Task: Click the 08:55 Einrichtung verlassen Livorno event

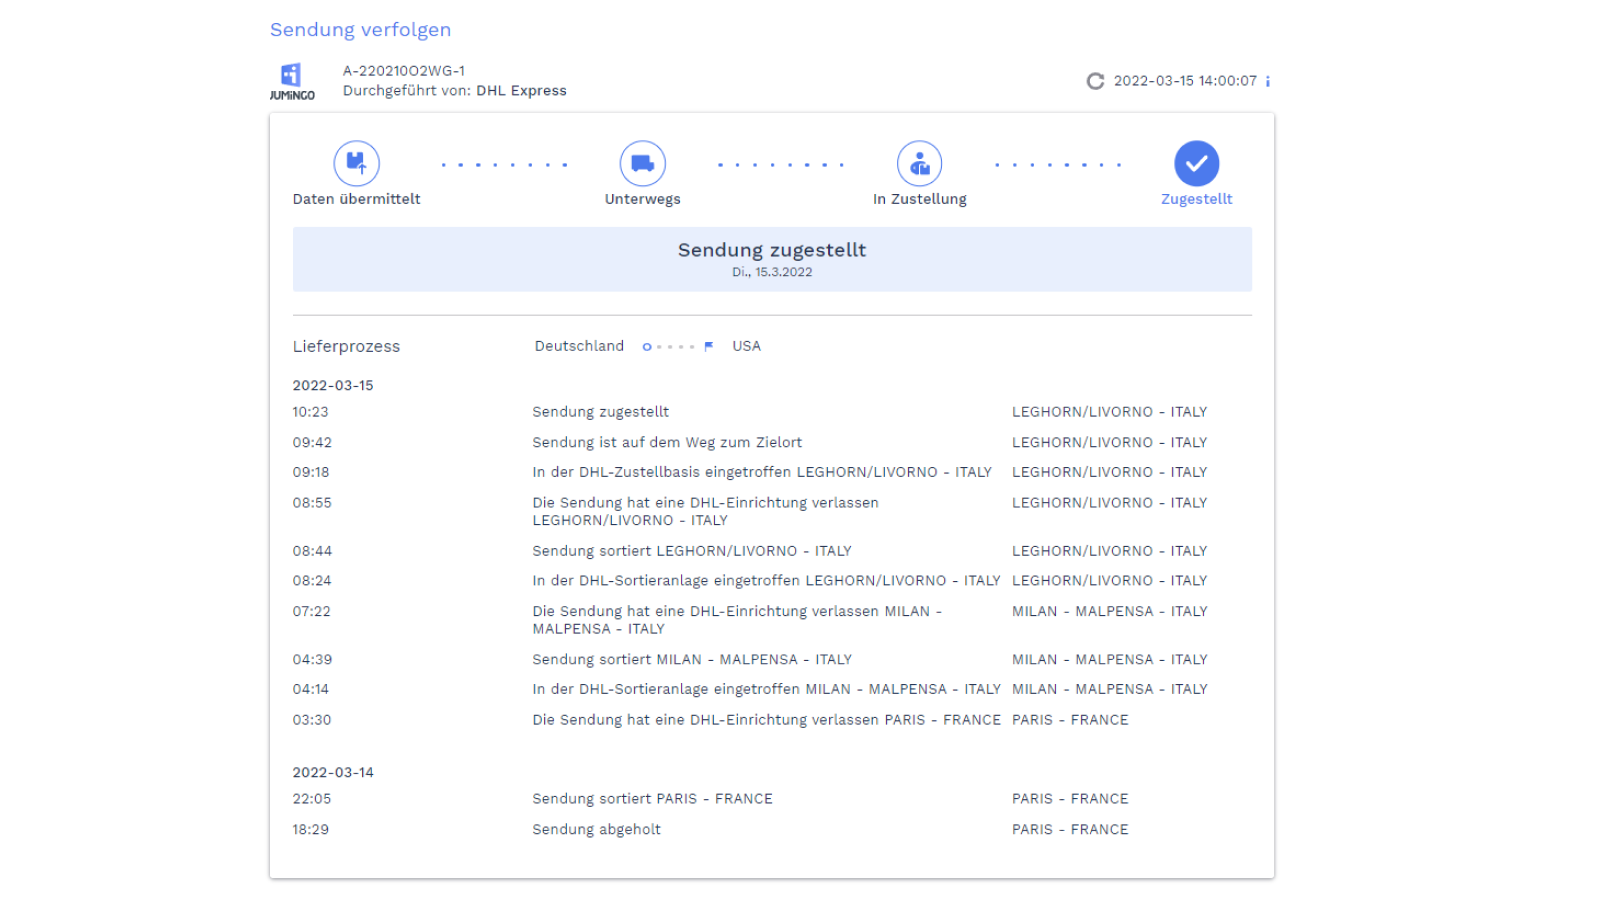Action: click(706, 511)
